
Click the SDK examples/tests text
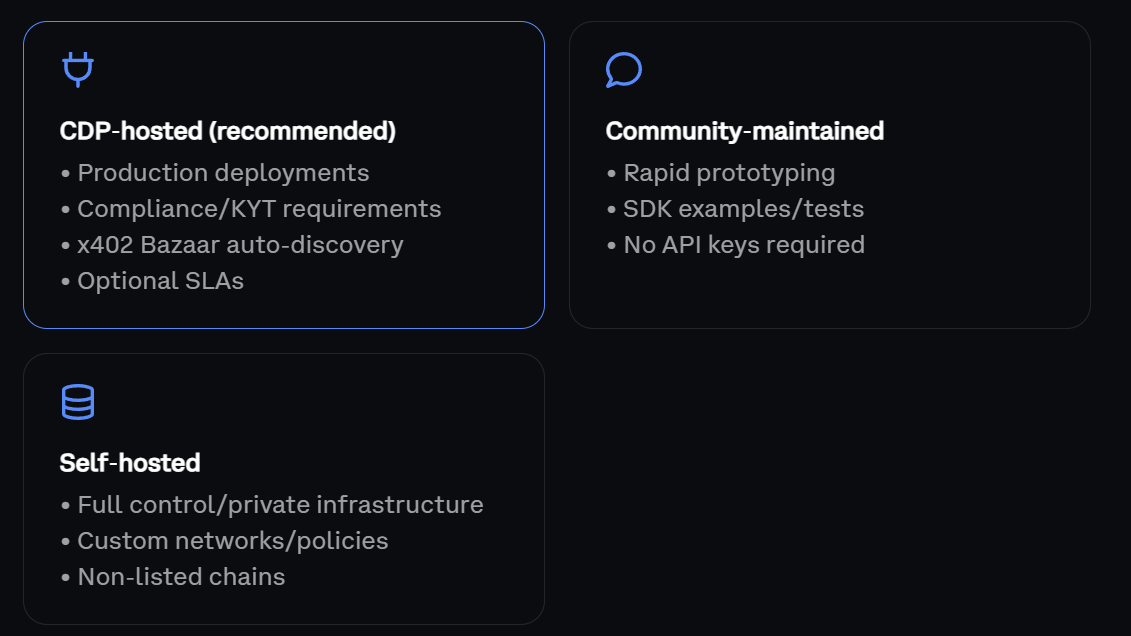pyautogui.click(x=743, y=209)
